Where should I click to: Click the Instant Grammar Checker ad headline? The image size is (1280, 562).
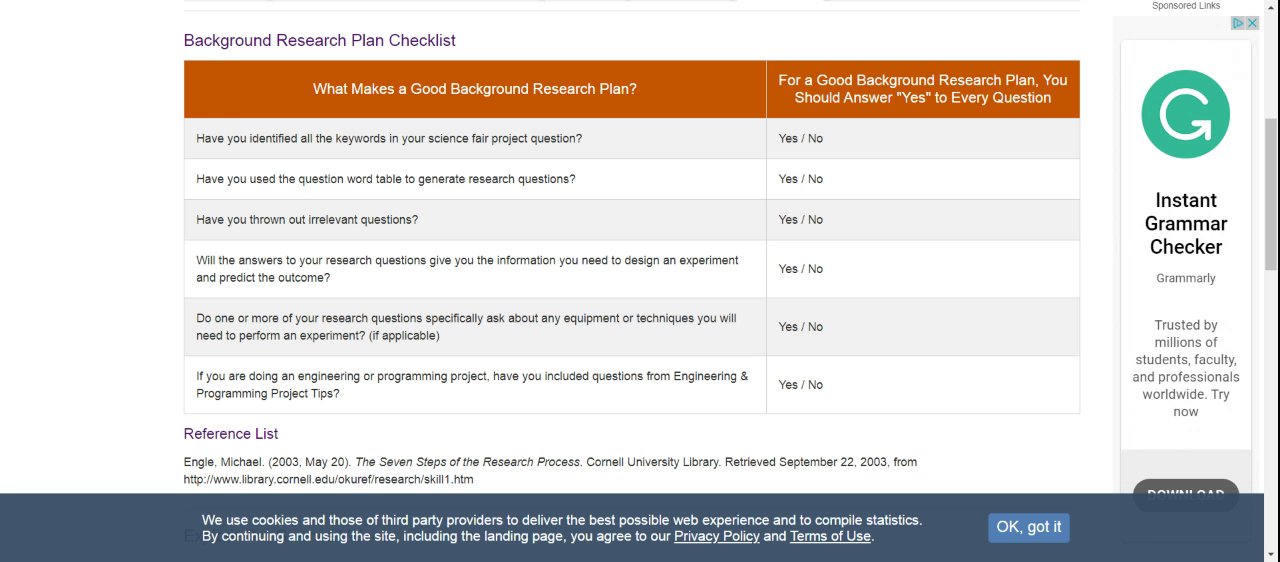[x=1186, y=223]
